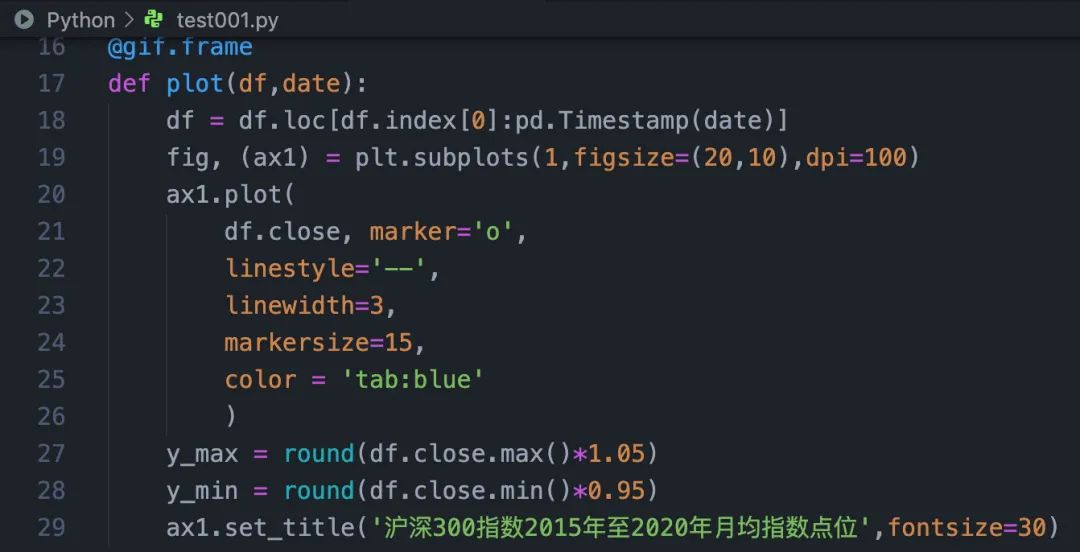Screen dimensions: 1080x552
Task: Click 'ax1.set_title' on line 29
Action: point(260,529)
